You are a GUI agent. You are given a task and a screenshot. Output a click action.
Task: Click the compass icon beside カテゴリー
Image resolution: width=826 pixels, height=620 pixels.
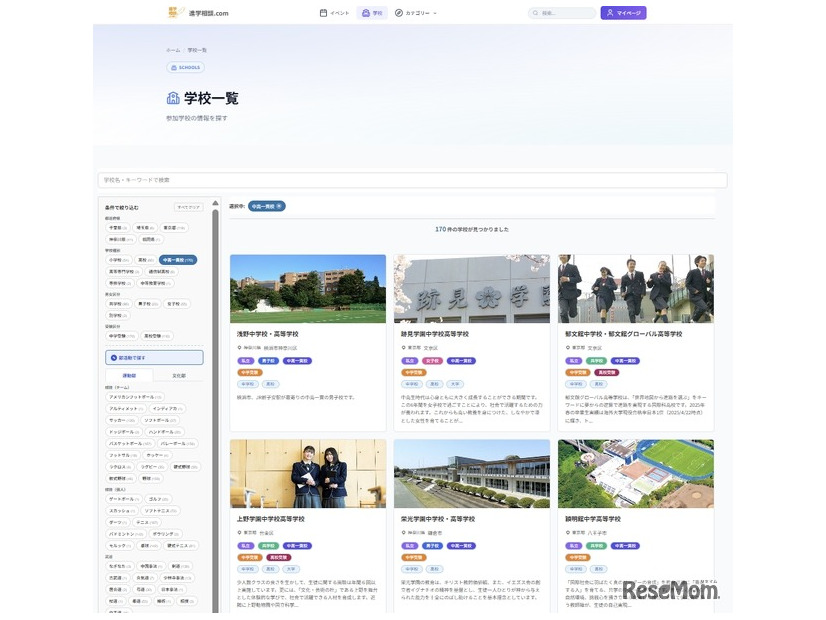coord(399,13)
